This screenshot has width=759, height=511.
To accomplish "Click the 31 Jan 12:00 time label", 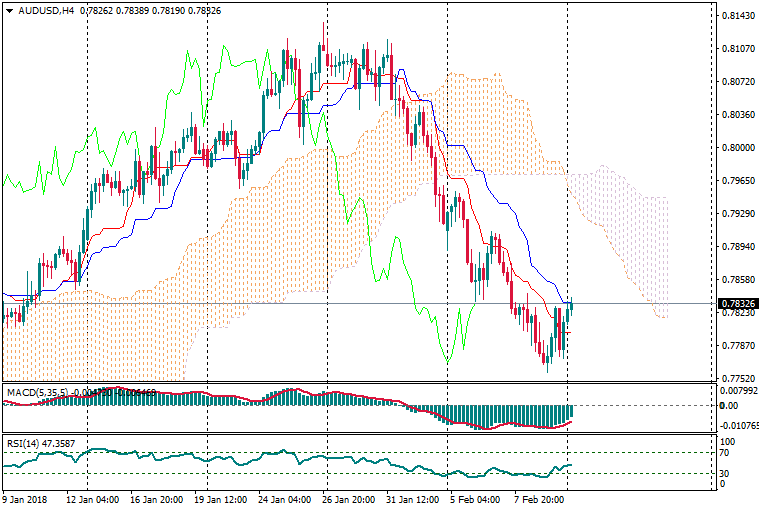I will pyautogui.click(x=414, y=498).
